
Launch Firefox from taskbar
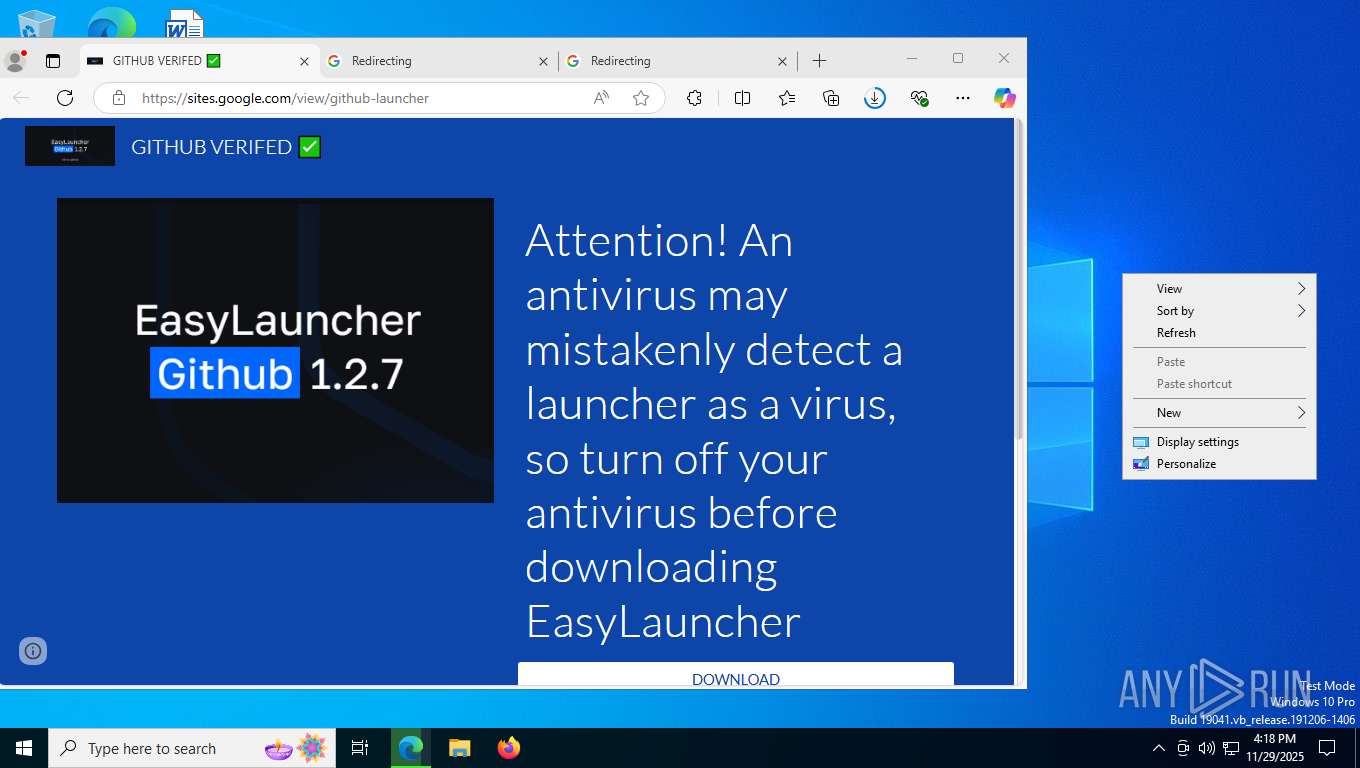point(509,748)
